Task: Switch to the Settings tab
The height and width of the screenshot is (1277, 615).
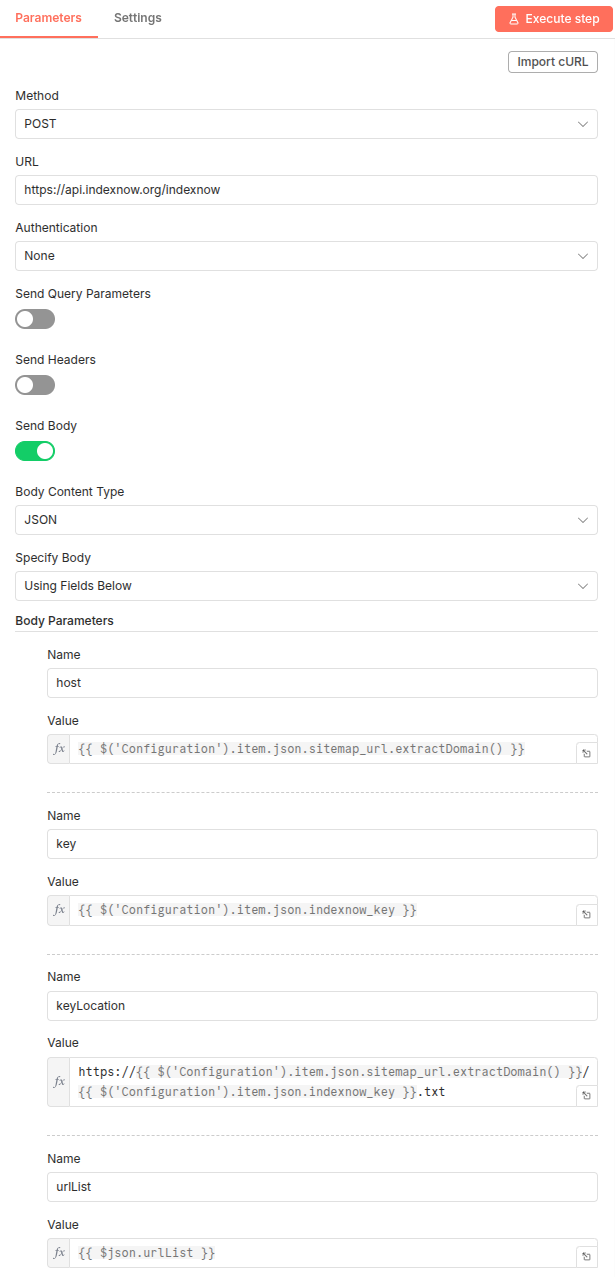Action: 137,17
